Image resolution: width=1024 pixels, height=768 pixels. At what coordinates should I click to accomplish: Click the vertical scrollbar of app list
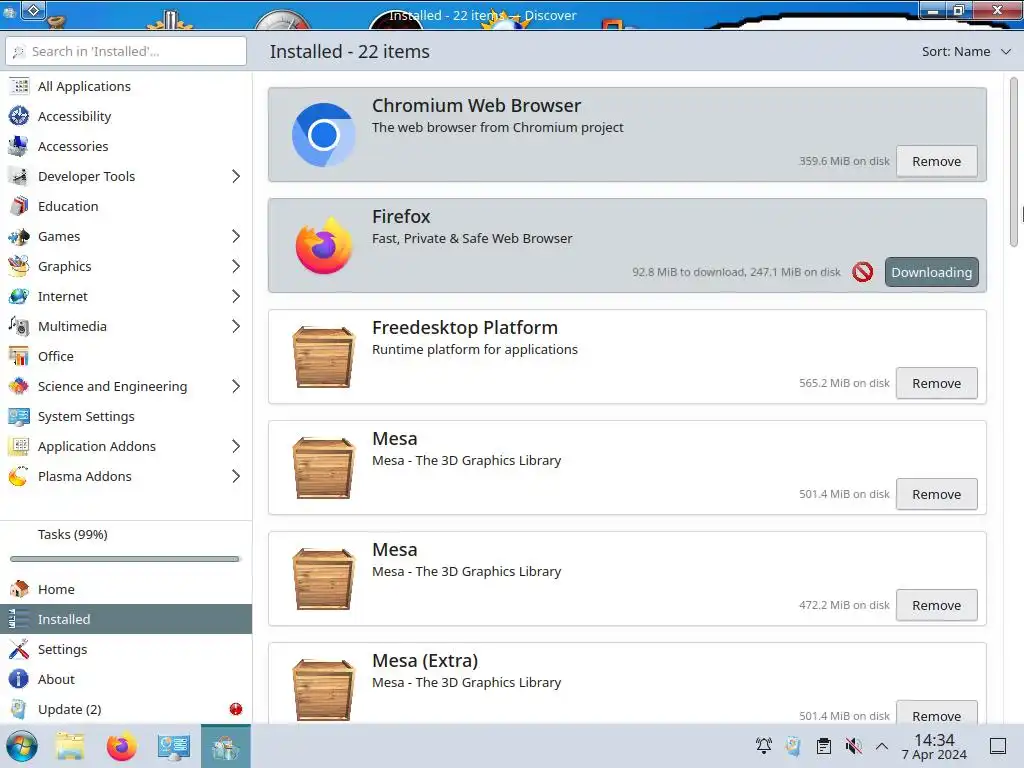point(1014,162)
